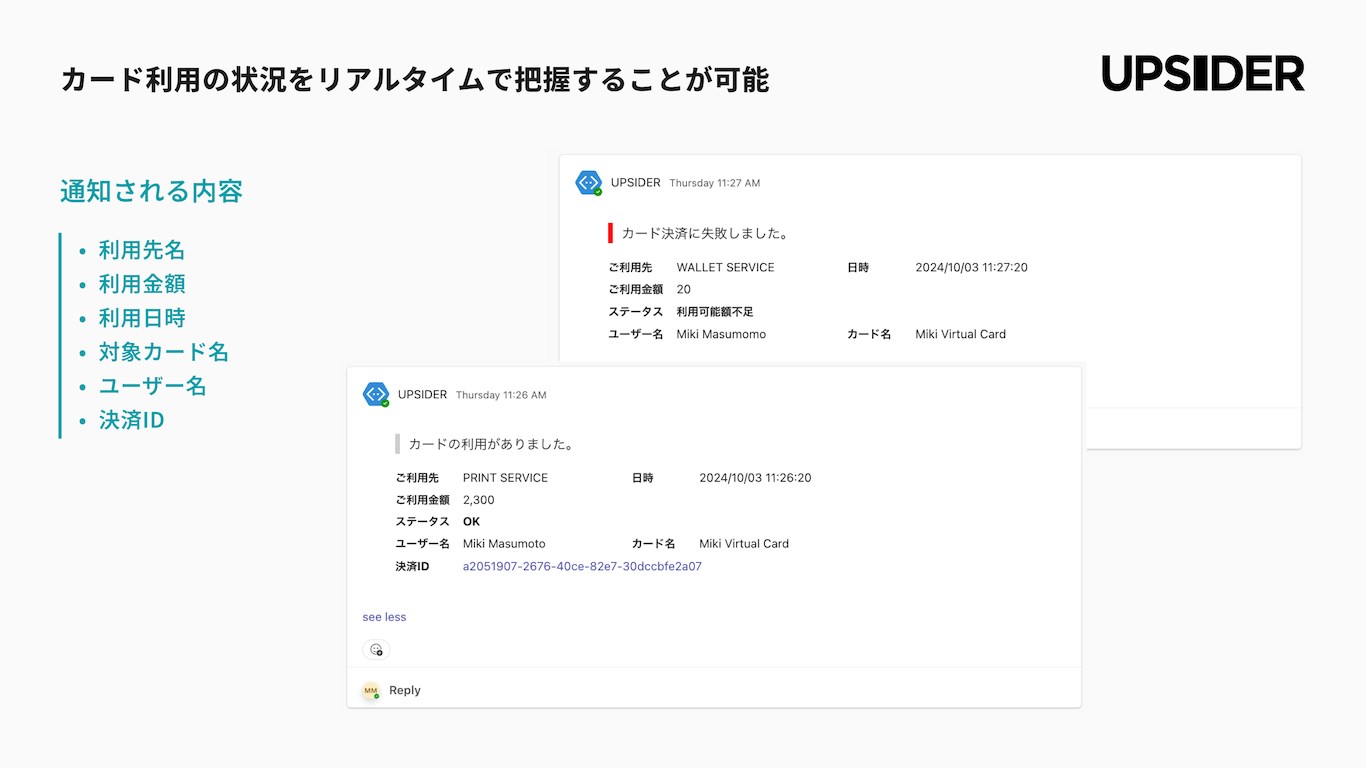Click the heading 通知される内容
This screenshot has height=768, width=1366.
click(x=151, y=191)
